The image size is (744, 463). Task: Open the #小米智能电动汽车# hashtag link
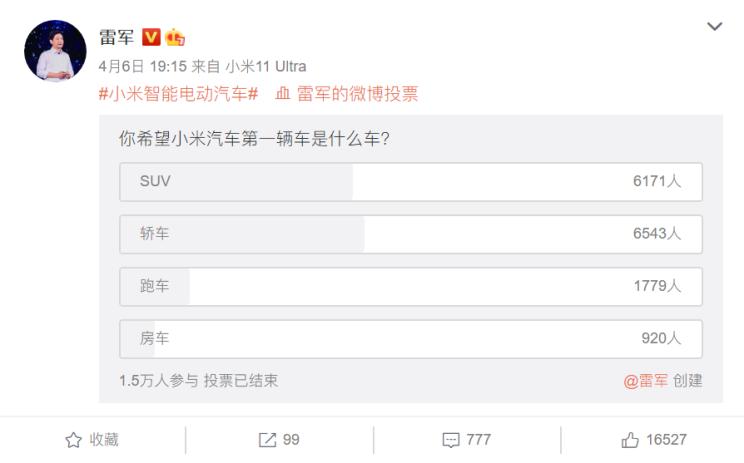179,94
